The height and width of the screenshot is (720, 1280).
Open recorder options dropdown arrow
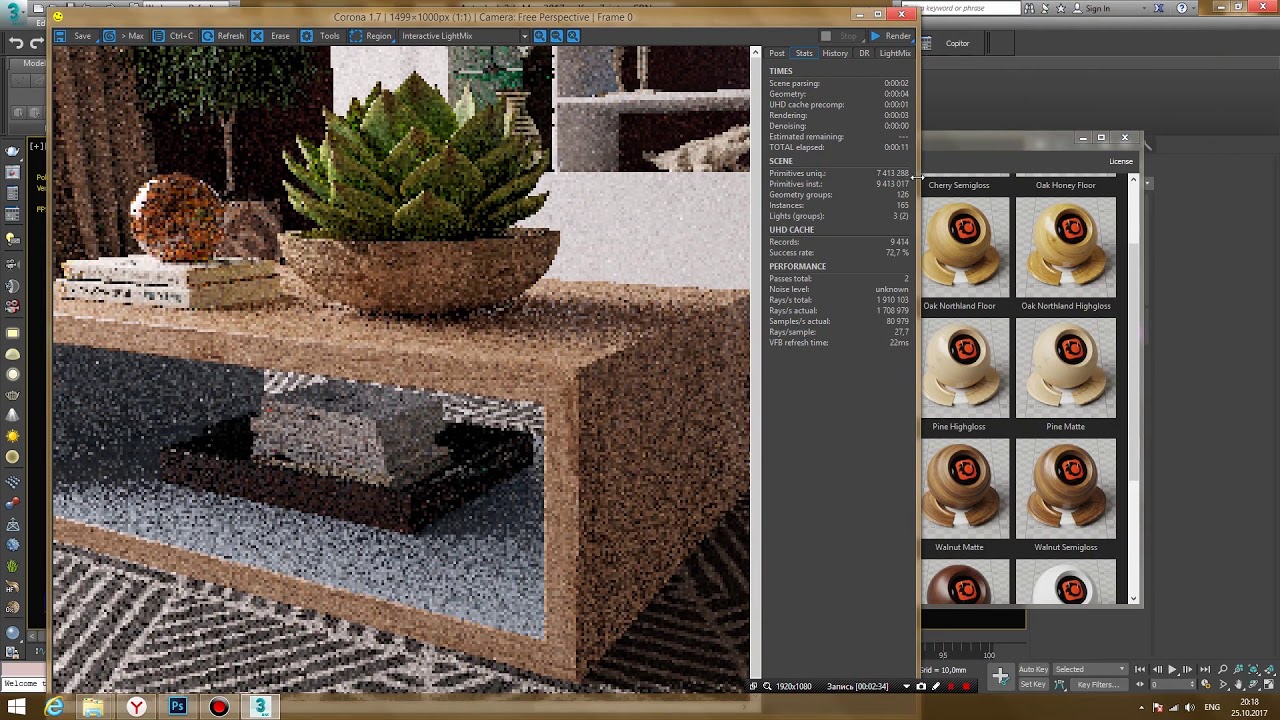(906, 686)
